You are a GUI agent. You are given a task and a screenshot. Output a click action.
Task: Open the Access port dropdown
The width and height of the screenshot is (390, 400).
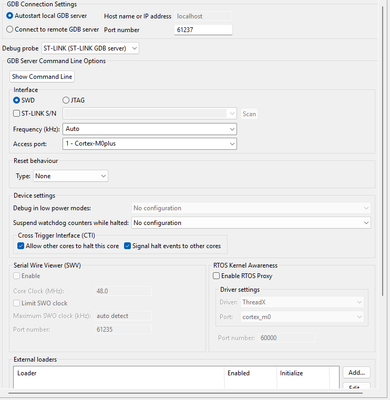point(150,144)
